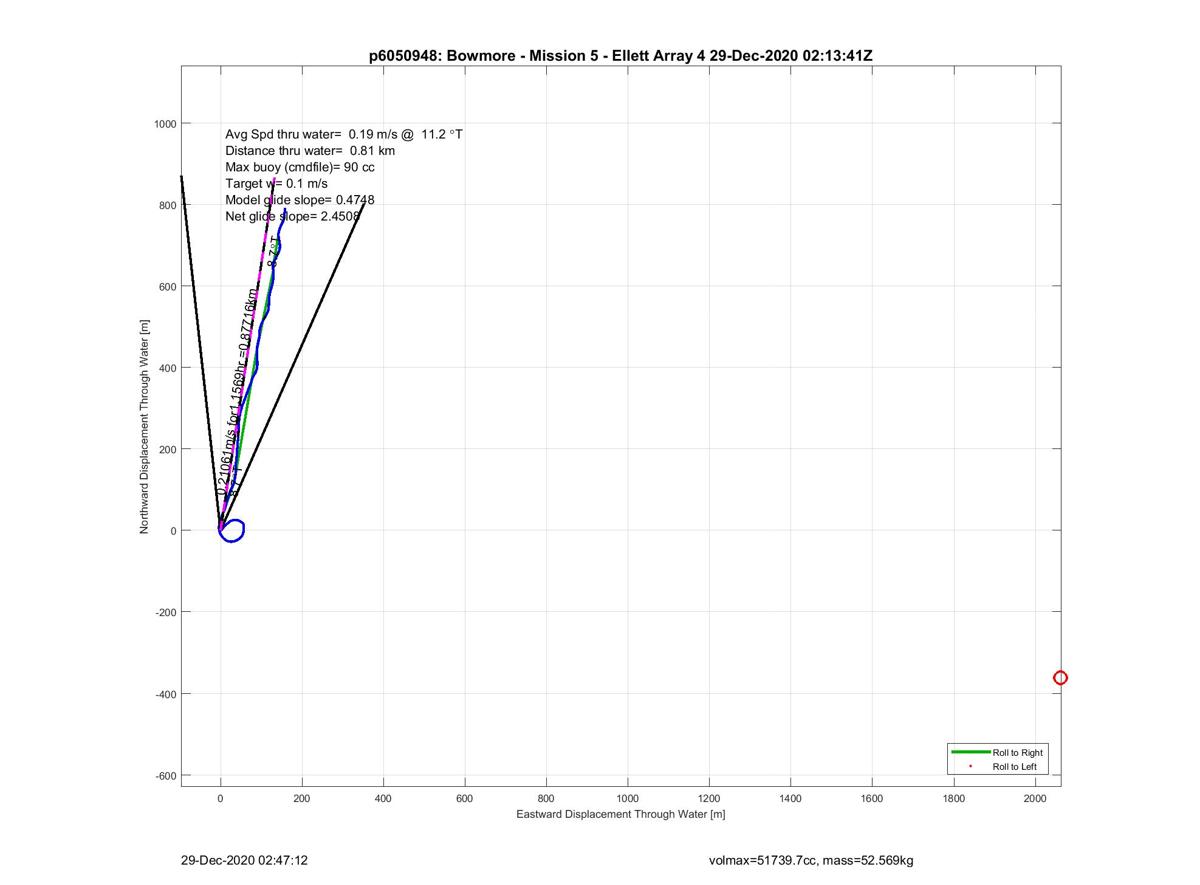1200x885 pixels.
Task: Click the 600 tick on the northward axis
Action: 168,287
